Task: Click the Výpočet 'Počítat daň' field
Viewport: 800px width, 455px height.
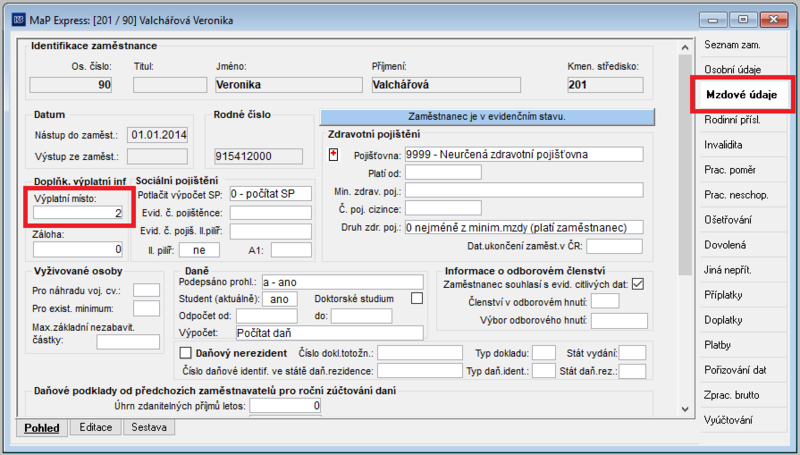Action: [x=330, y=333]
